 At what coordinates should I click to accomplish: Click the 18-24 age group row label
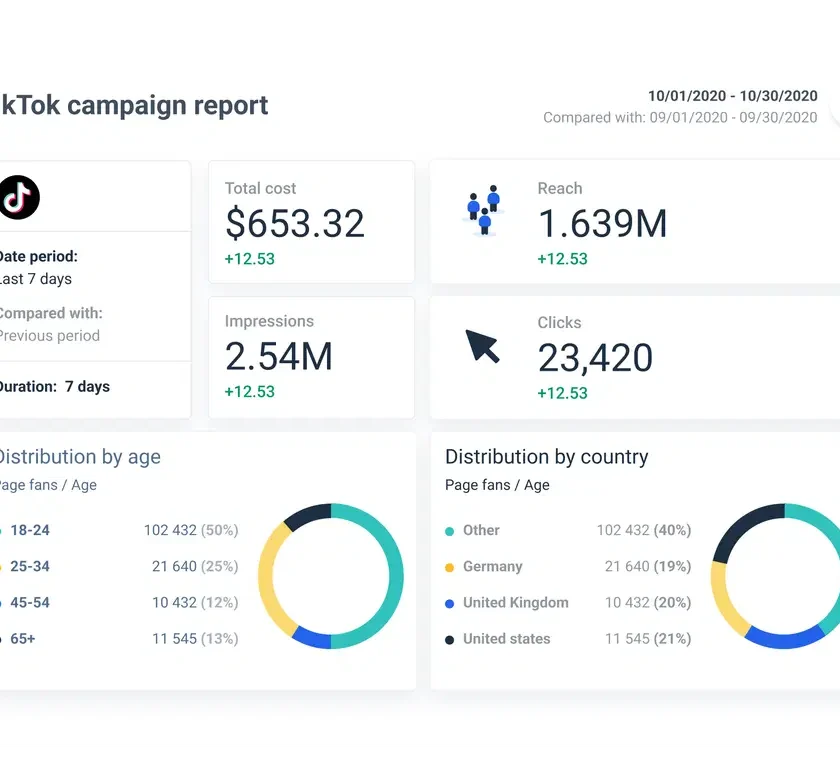30,530
